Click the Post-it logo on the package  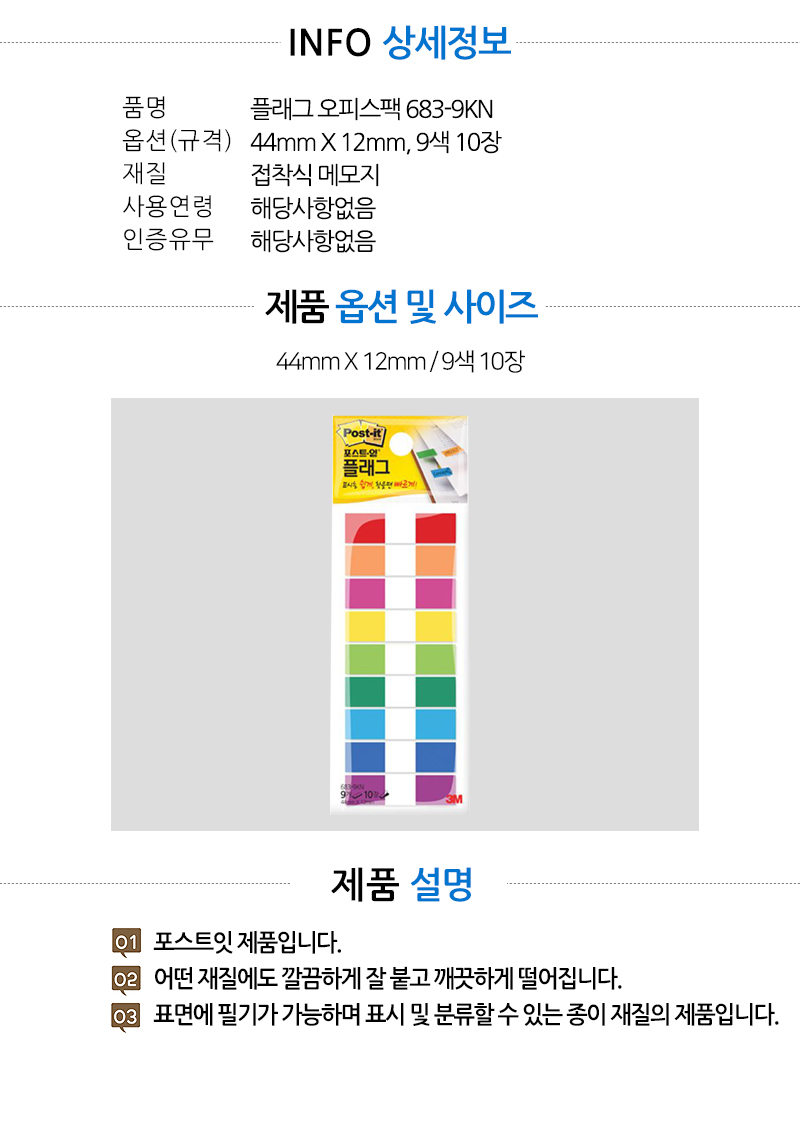(361, 434)
